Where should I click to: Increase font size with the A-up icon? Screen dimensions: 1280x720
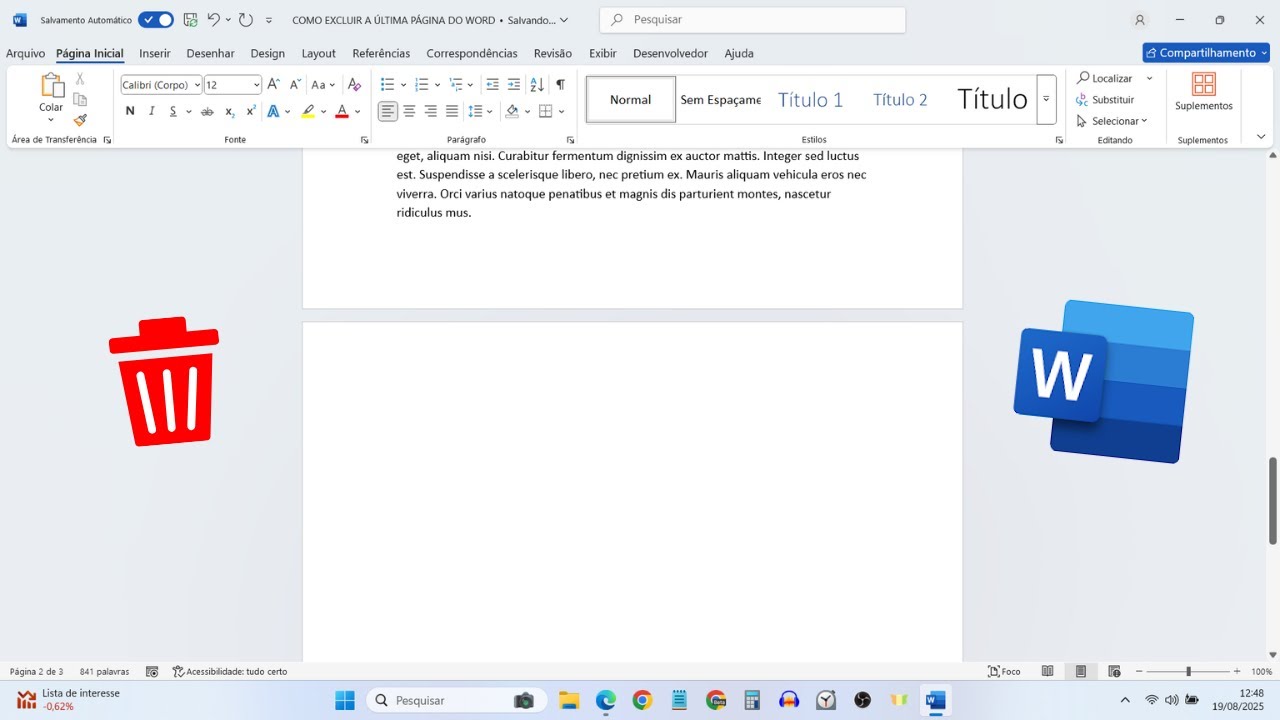click(273, 85)
